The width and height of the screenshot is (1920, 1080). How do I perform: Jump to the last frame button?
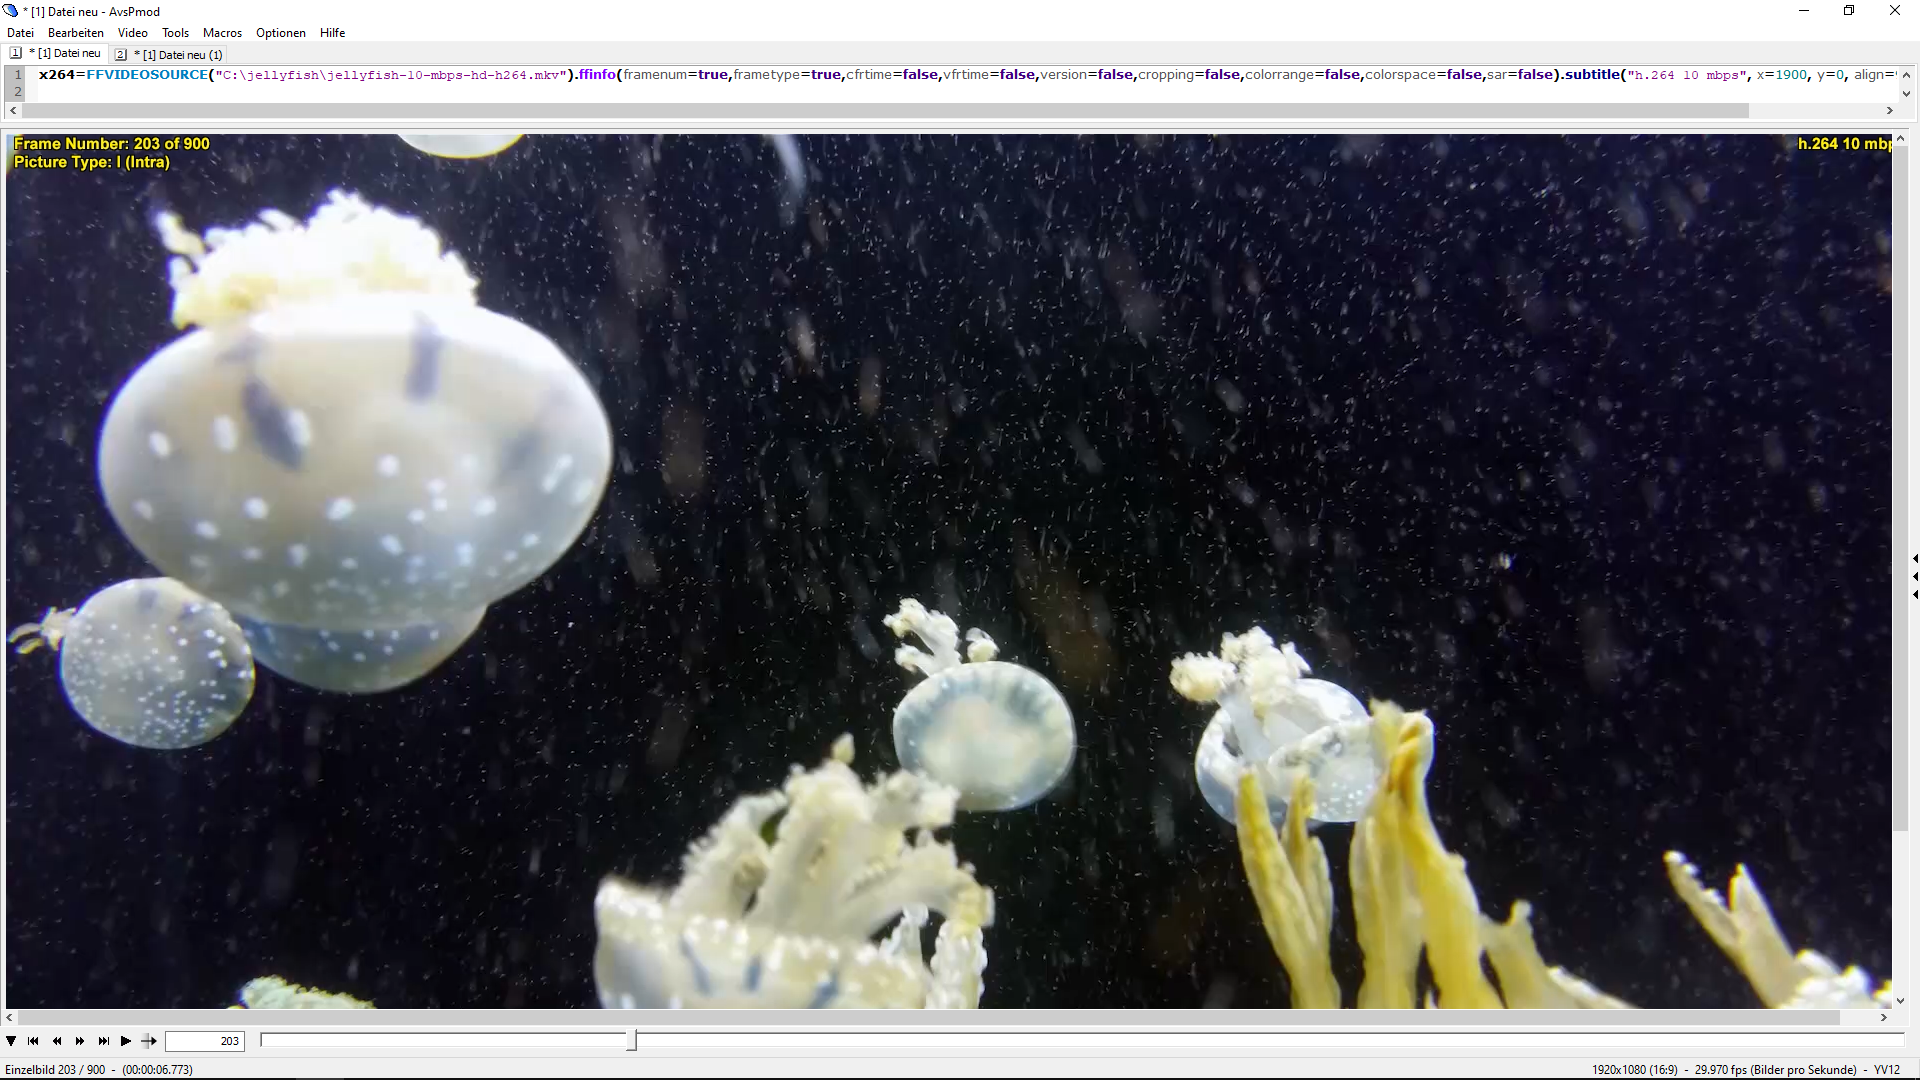[103, 1041]
